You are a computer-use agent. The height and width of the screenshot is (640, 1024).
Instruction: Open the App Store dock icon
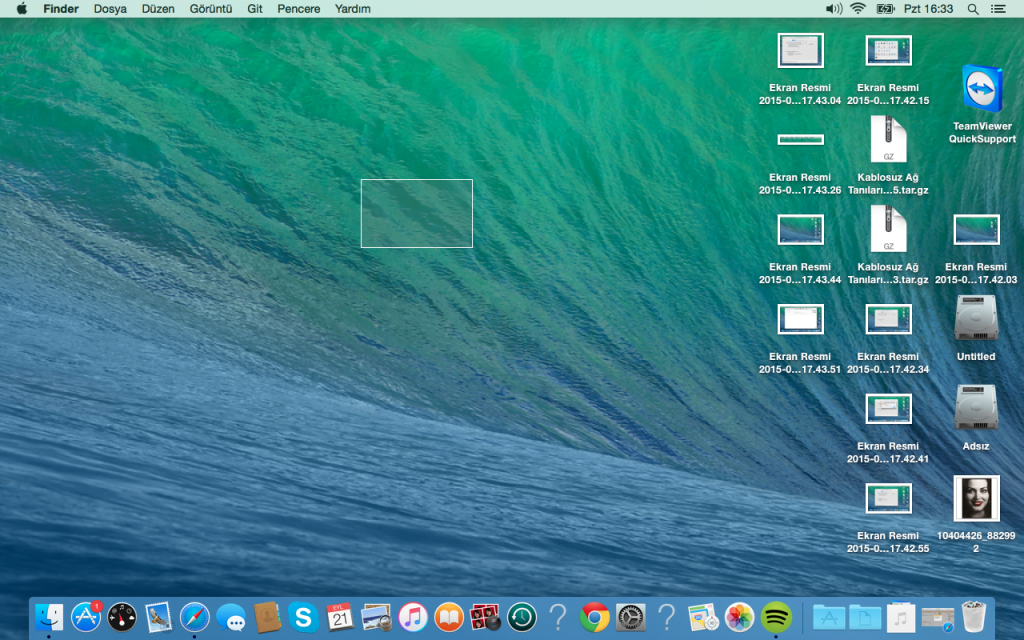coord(86,617)
